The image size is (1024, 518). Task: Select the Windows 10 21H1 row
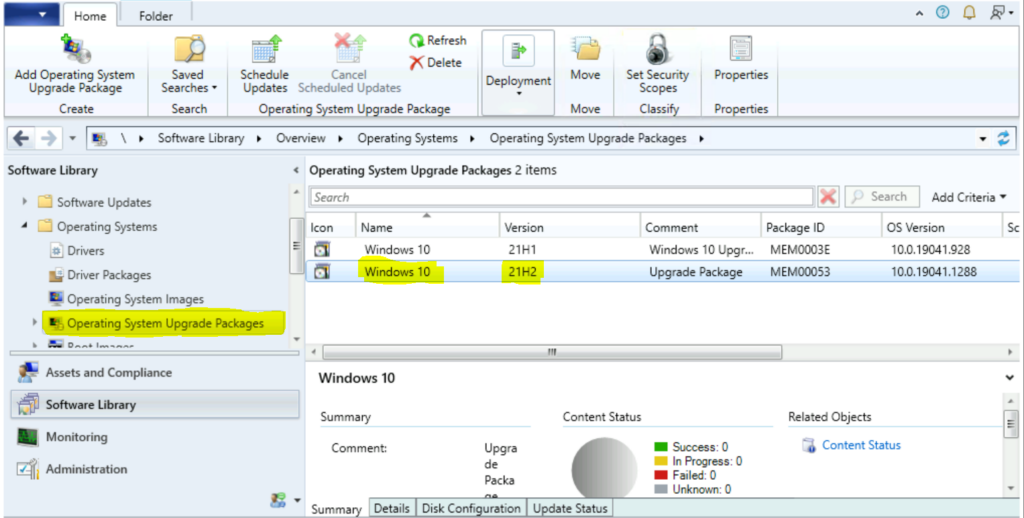(662, 250)
